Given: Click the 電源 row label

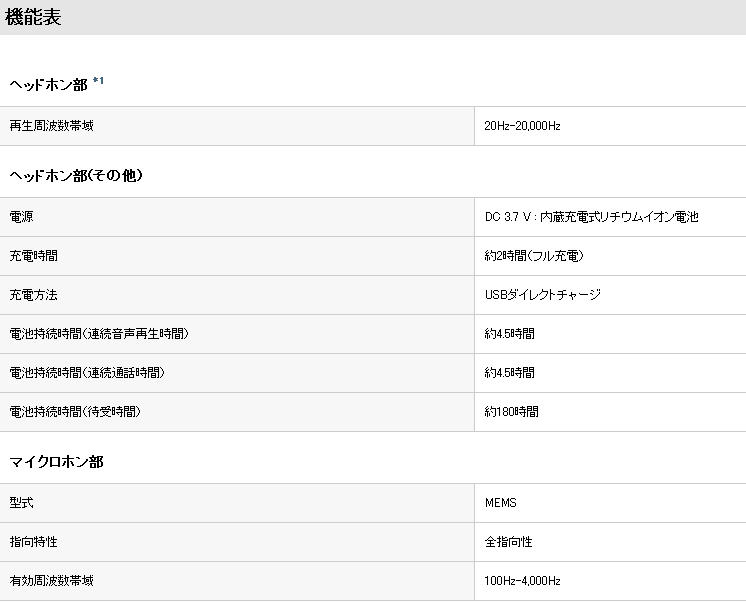Looking at the screenshot, I should pos(21,217).
